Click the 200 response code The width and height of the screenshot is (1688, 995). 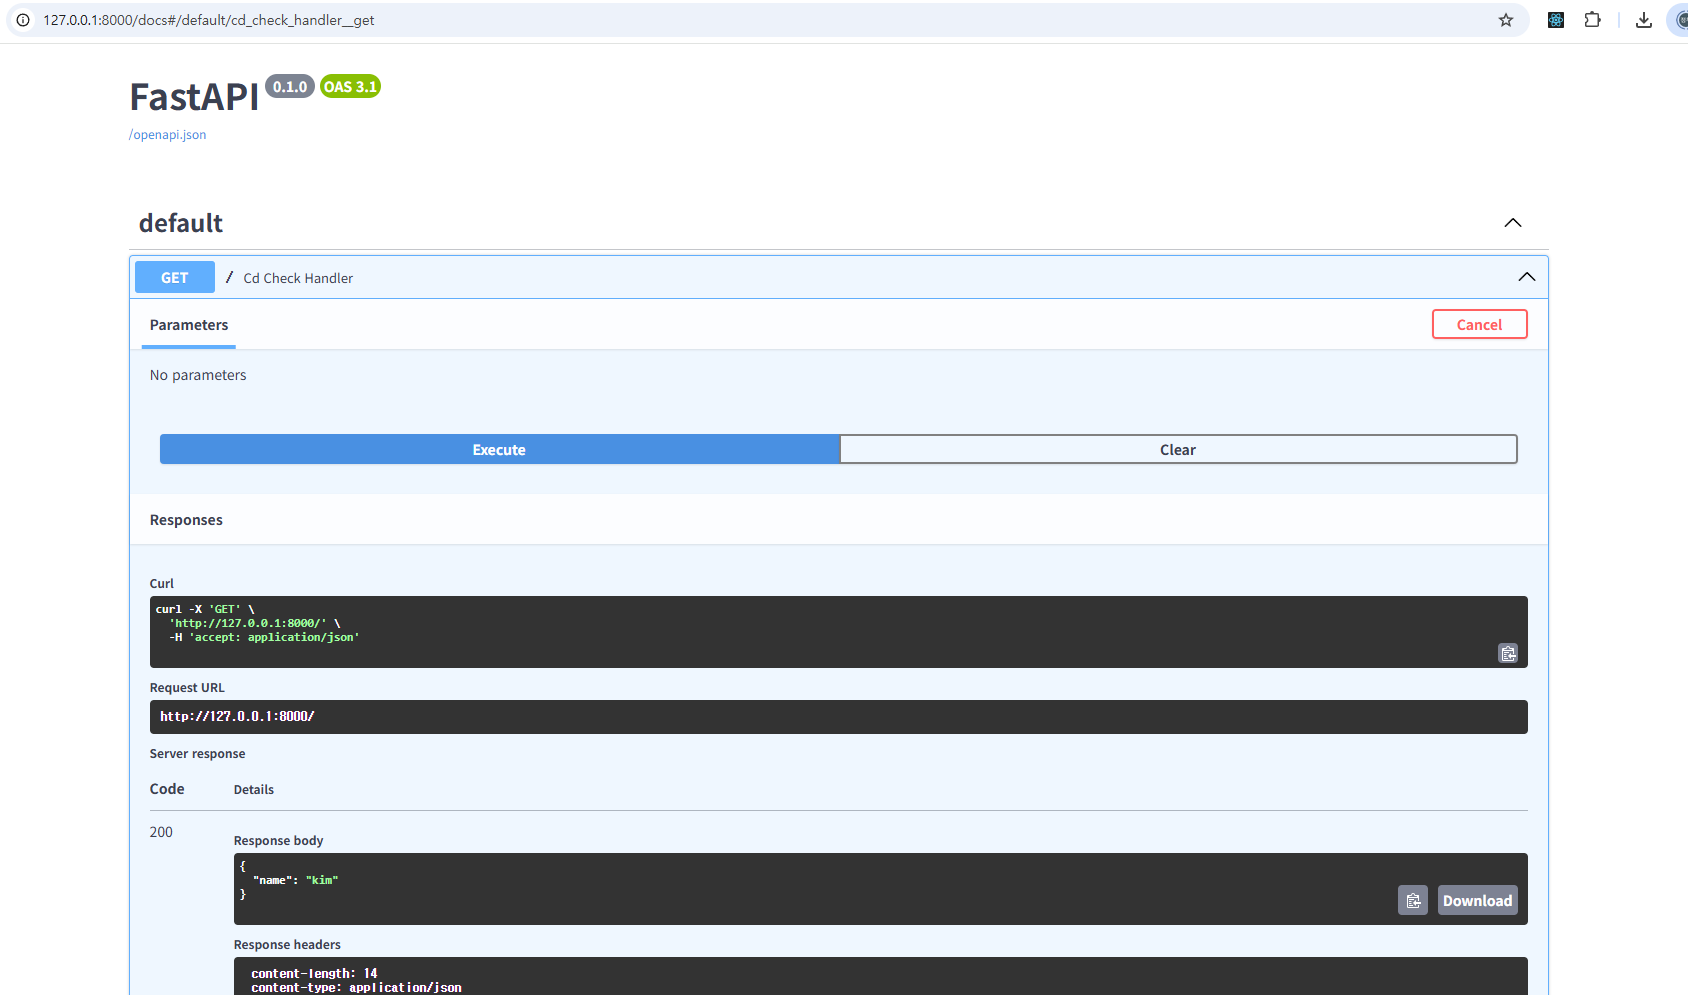point(161,832)
